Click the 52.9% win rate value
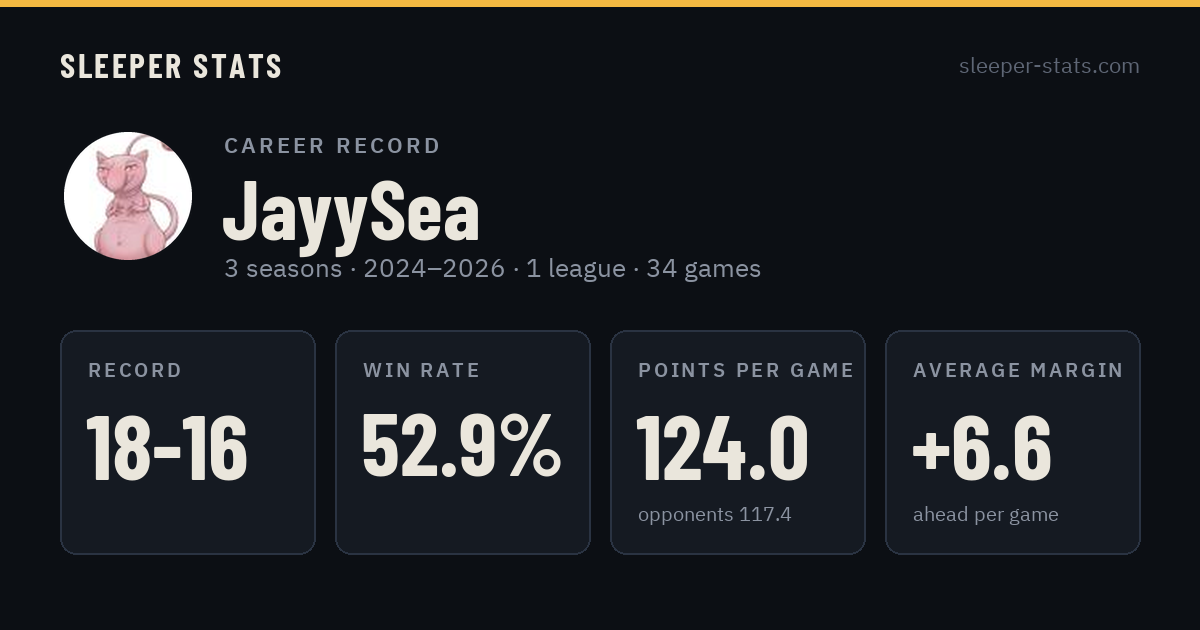 tap(461, 447)
